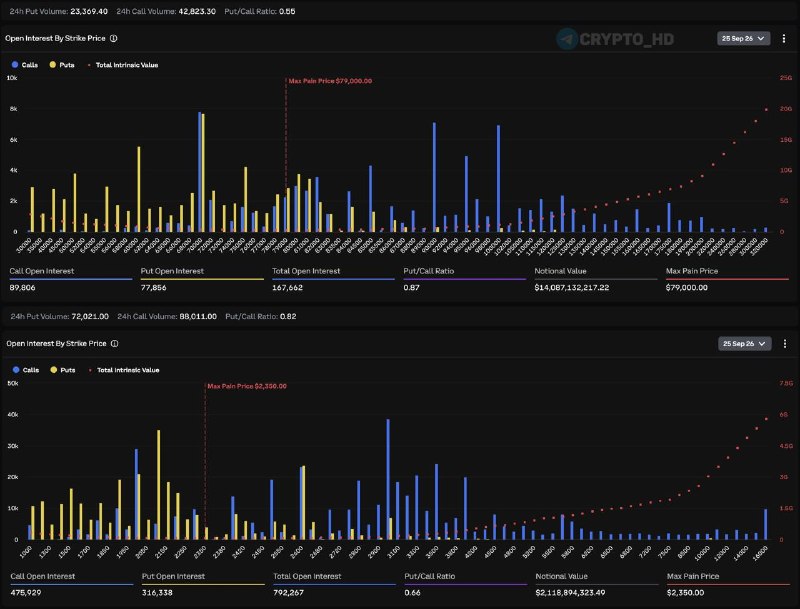Click the Notional Value label above $2,118,894,323.49
Image resolution: width=800 pixels, height=609 pixels.
pos(561,576)
